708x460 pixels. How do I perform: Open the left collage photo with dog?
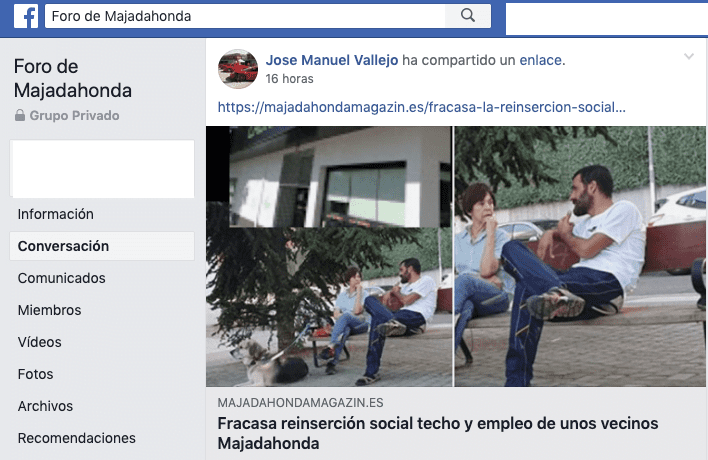tap(329, 256)
